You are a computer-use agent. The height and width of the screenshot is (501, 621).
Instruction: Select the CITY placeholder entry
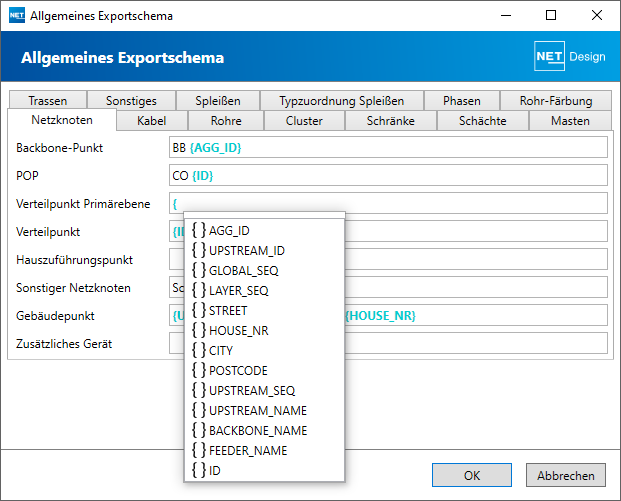(x=264, y=351)
